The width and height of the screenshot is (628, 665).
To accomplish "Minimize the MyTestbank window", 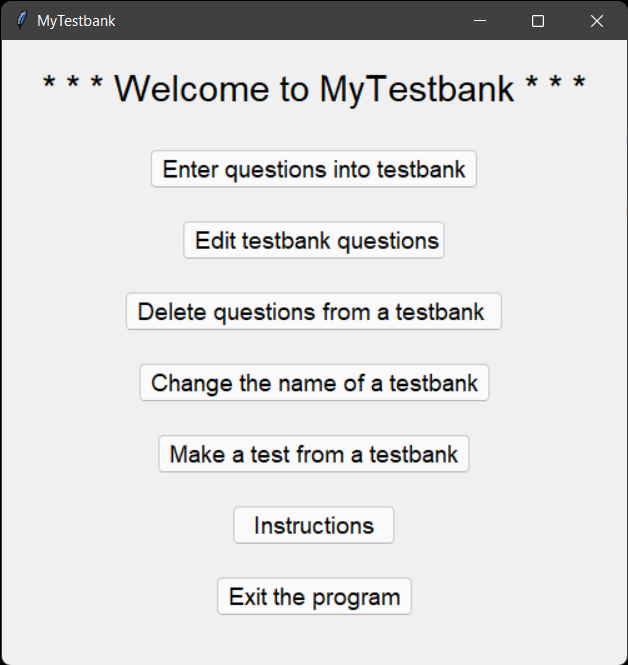I will pyautogui.click(x=481, y=20).
